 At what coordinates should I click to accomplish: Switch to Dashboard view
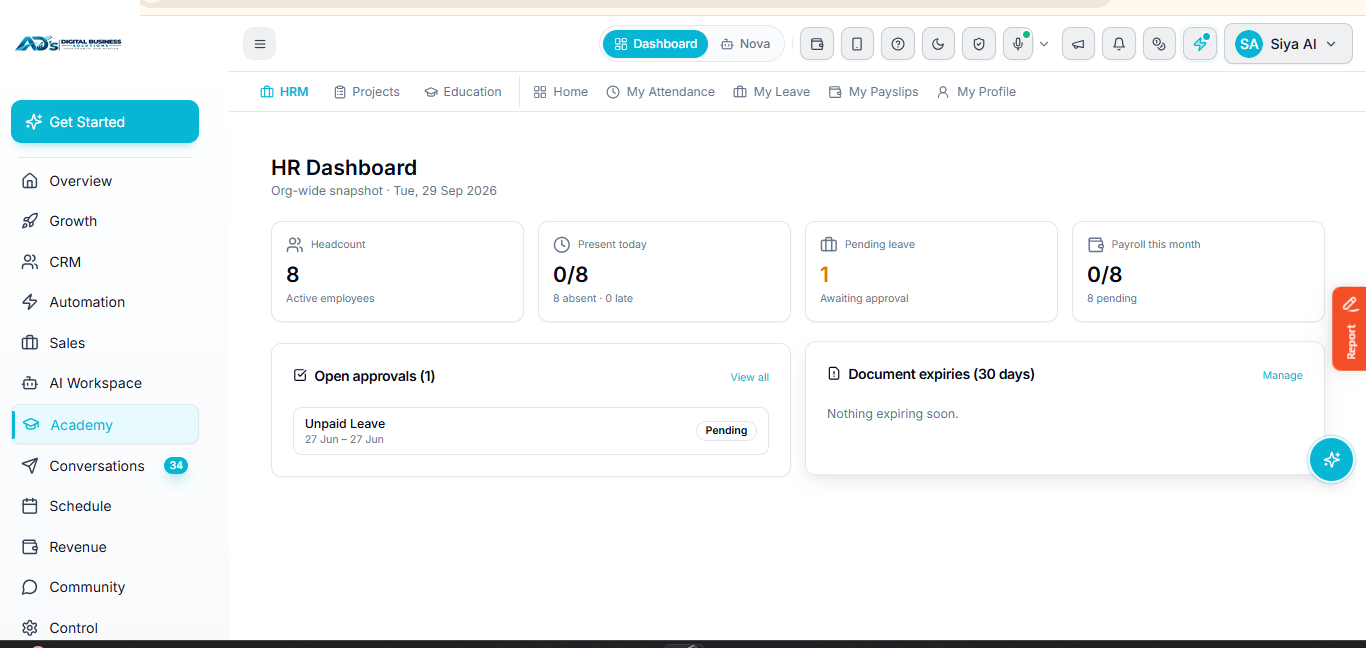tap(655, 44)
